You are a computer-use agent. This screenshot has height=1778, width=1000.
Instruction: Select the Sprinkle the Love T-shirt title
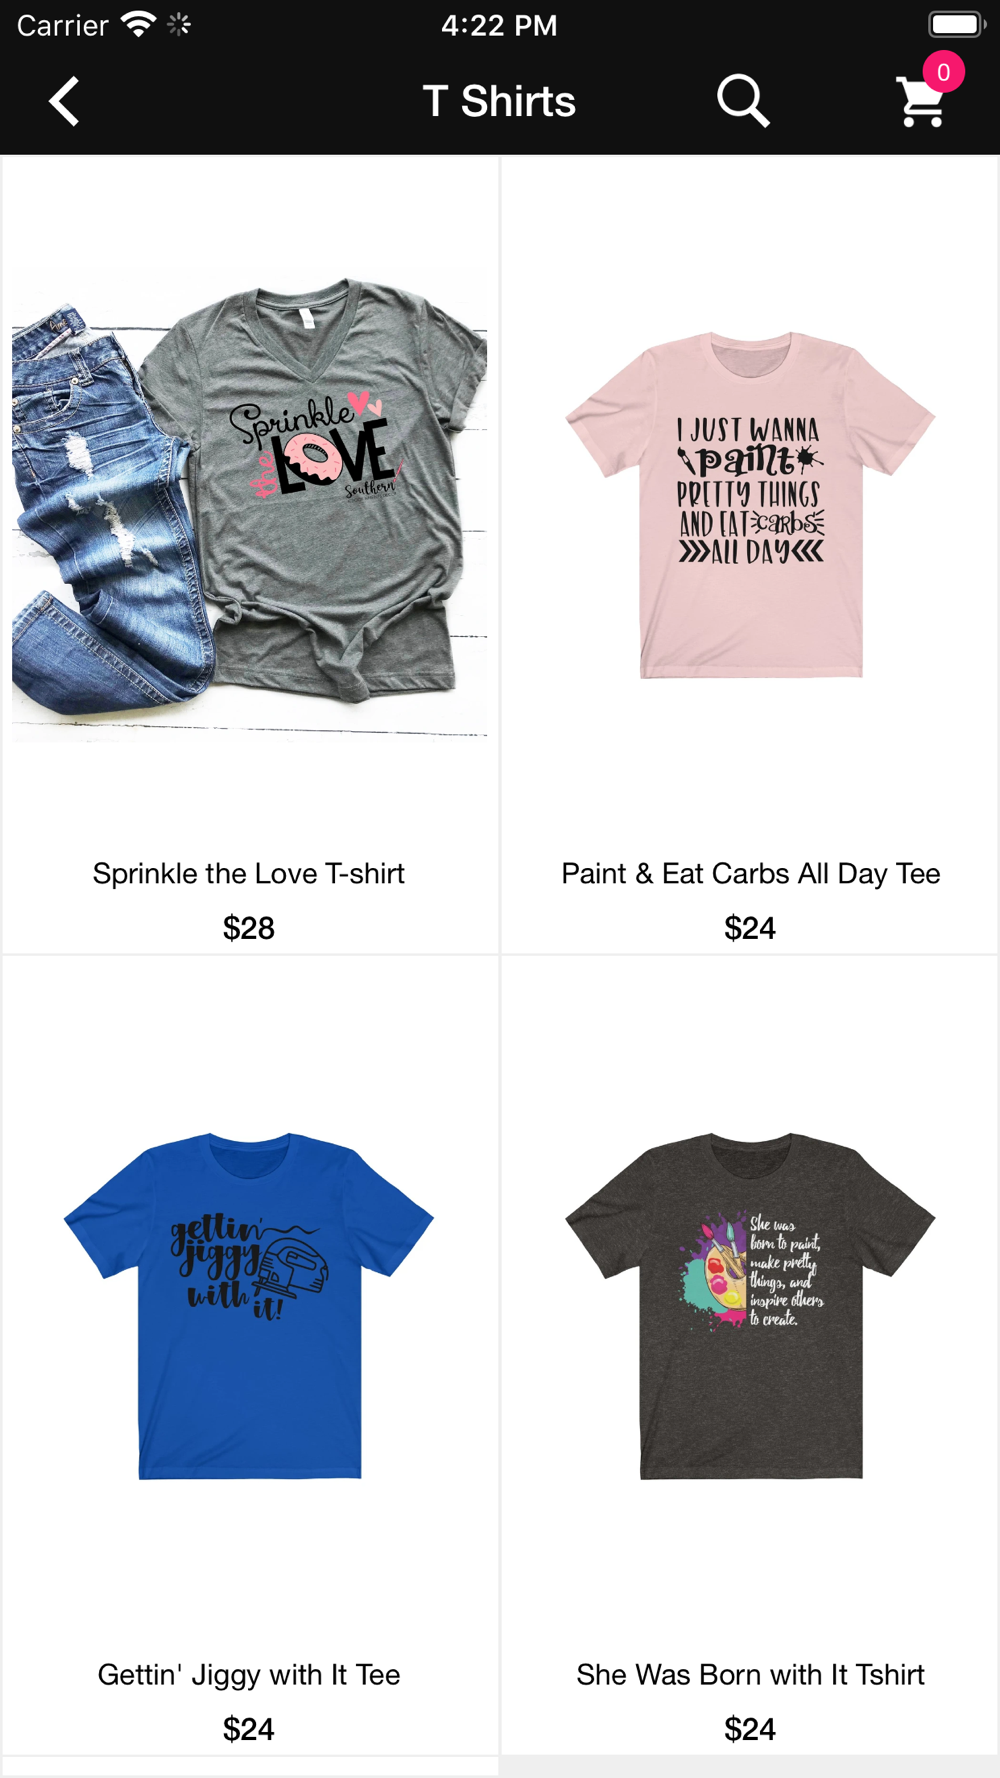click(249, 873)
